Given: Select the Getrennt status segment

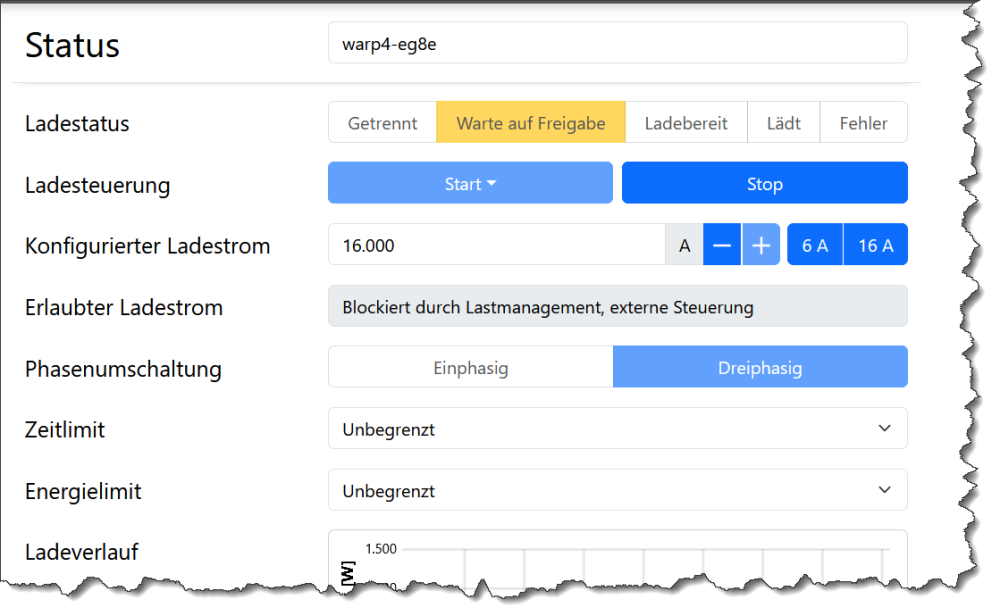Looking at the screenshot, I should [x=383, y=122].
